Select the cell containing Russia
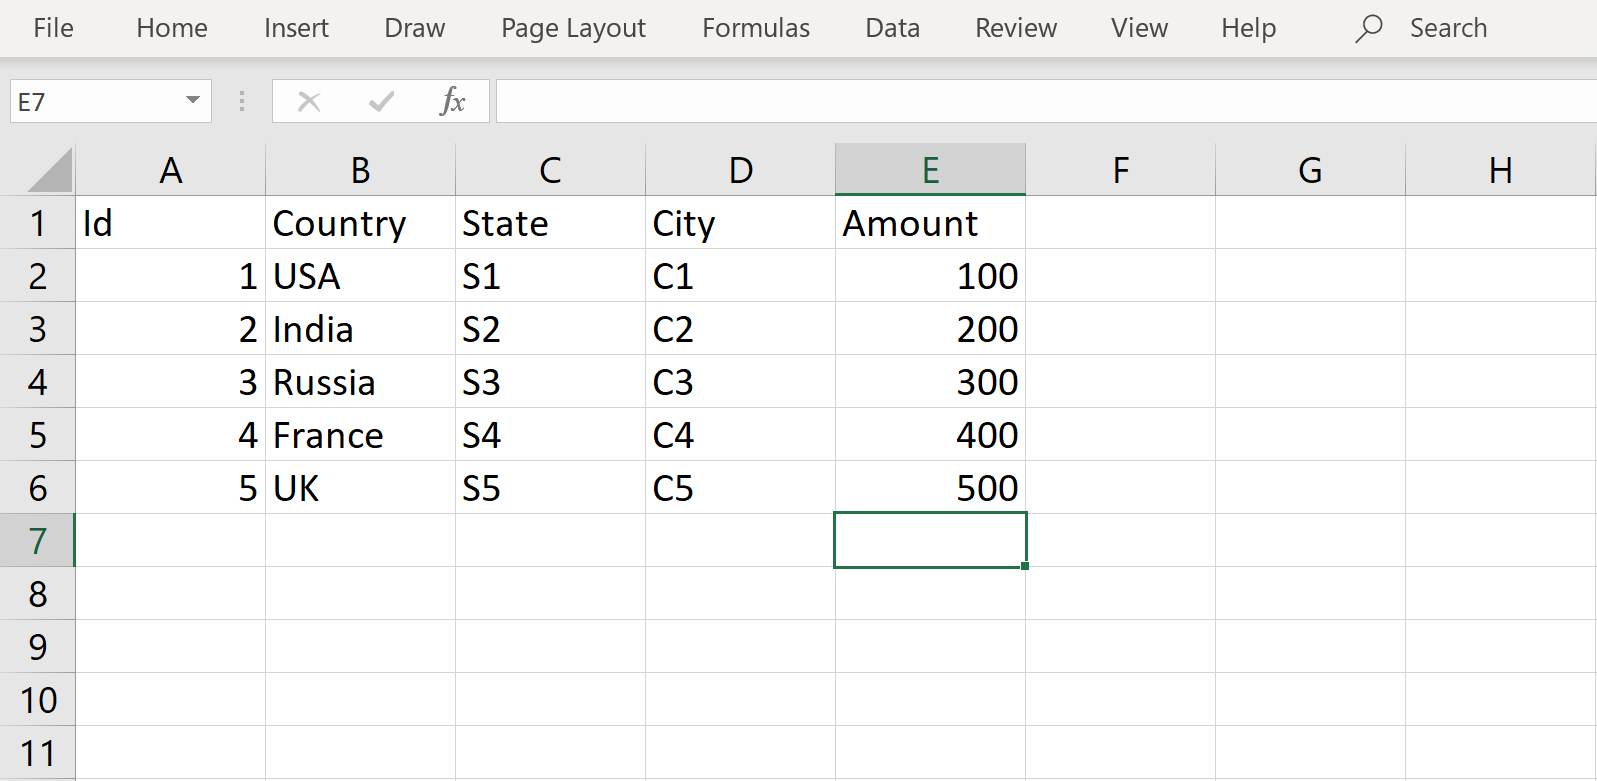Viewport: 1597px width, 781px height. point(360,382)
